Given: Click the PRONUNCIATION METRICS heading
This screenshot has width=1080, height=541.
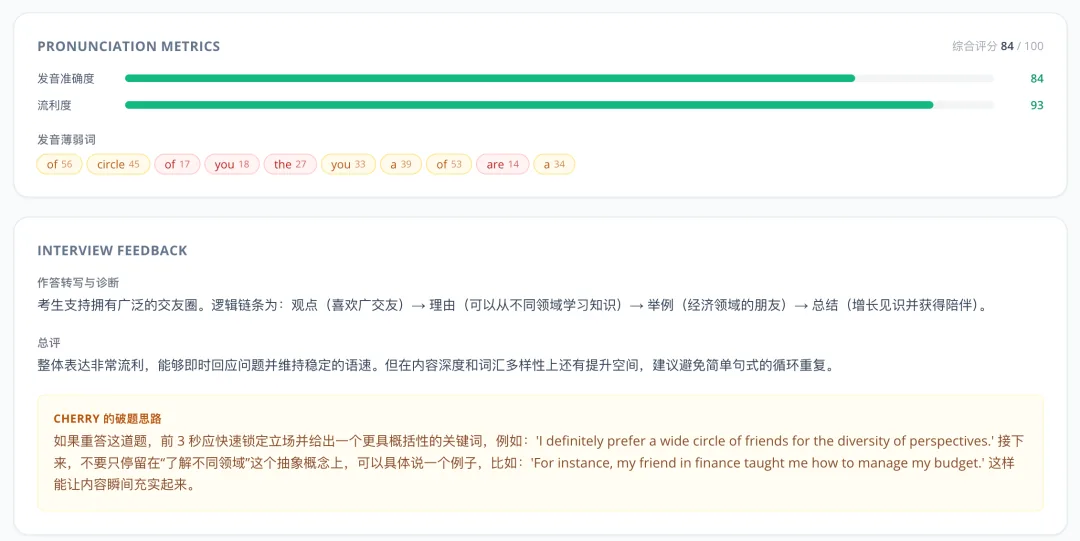Looking at the screenshot, I should tap(129, 46).
